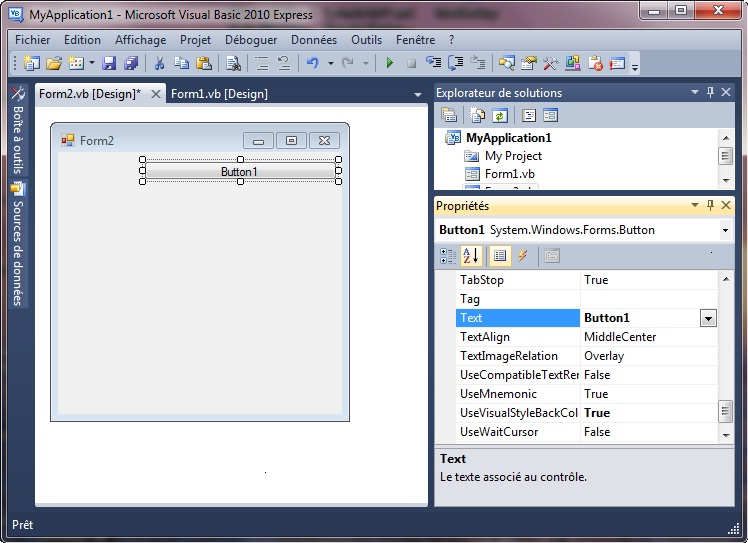Save the current file with floppy icon

click(x=109, y=63)
